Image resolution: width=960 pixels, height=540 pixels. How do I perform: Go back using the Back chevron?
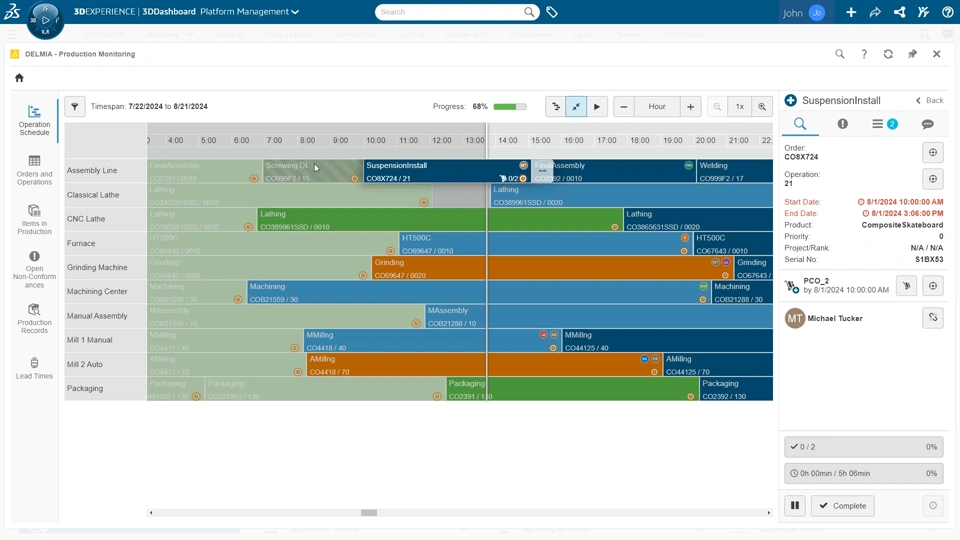(x=929, y=100)
